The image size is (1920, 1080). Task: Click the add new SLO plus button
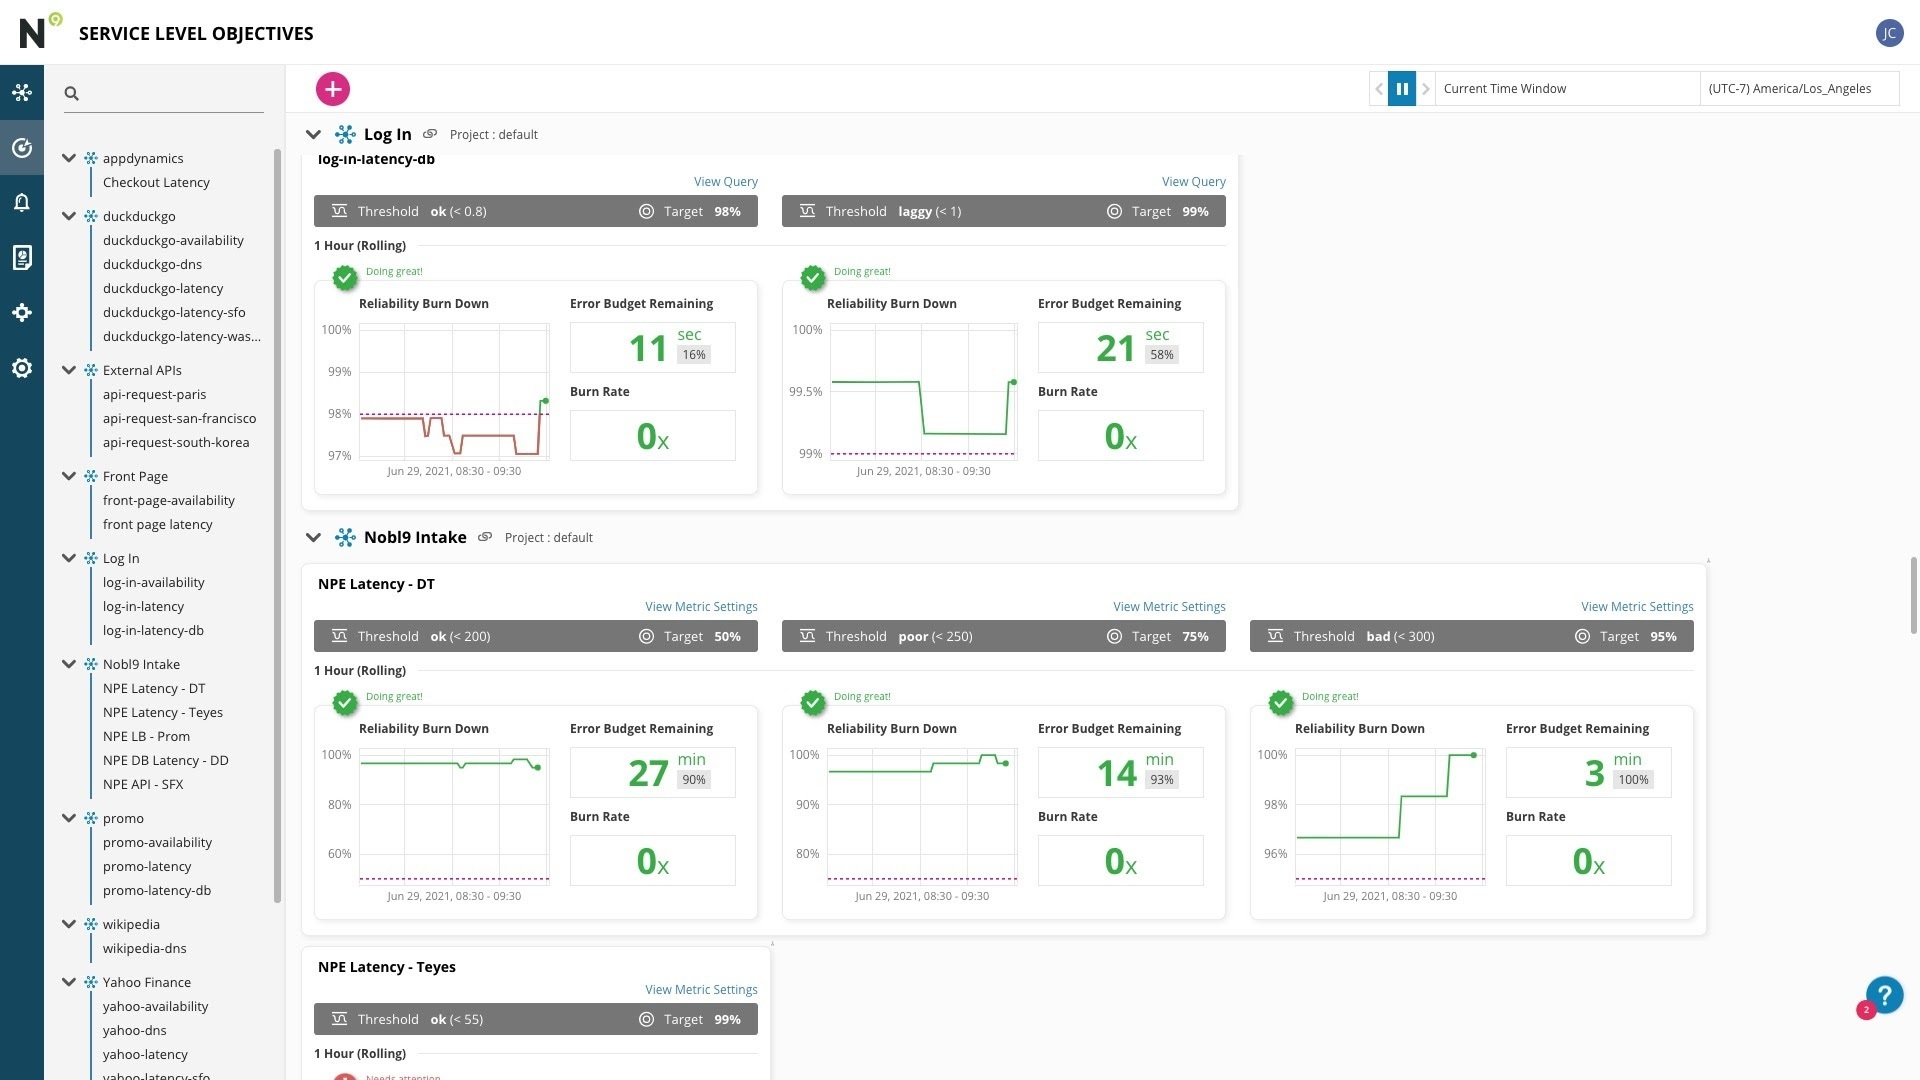[x=332, y=88]
